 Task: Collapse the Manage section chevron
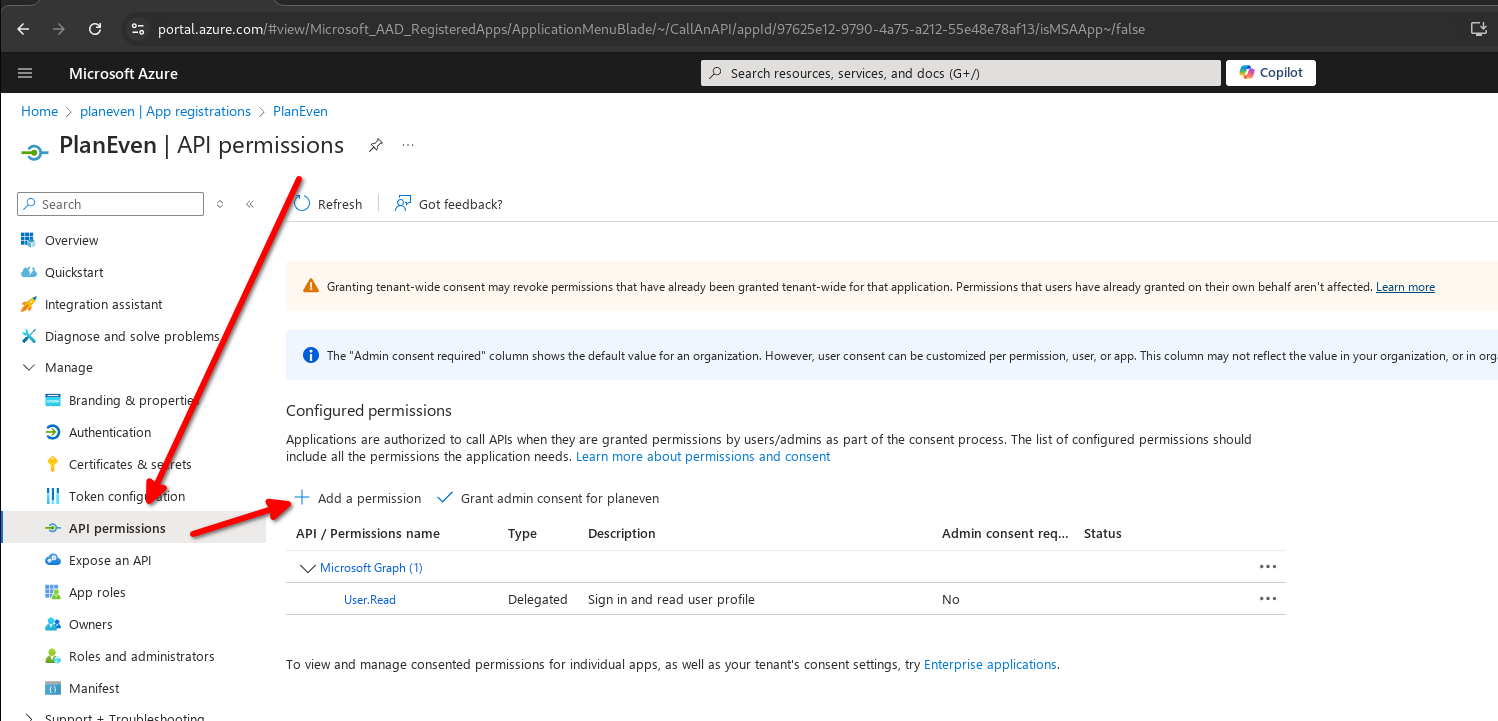click(x=28, y=368)
